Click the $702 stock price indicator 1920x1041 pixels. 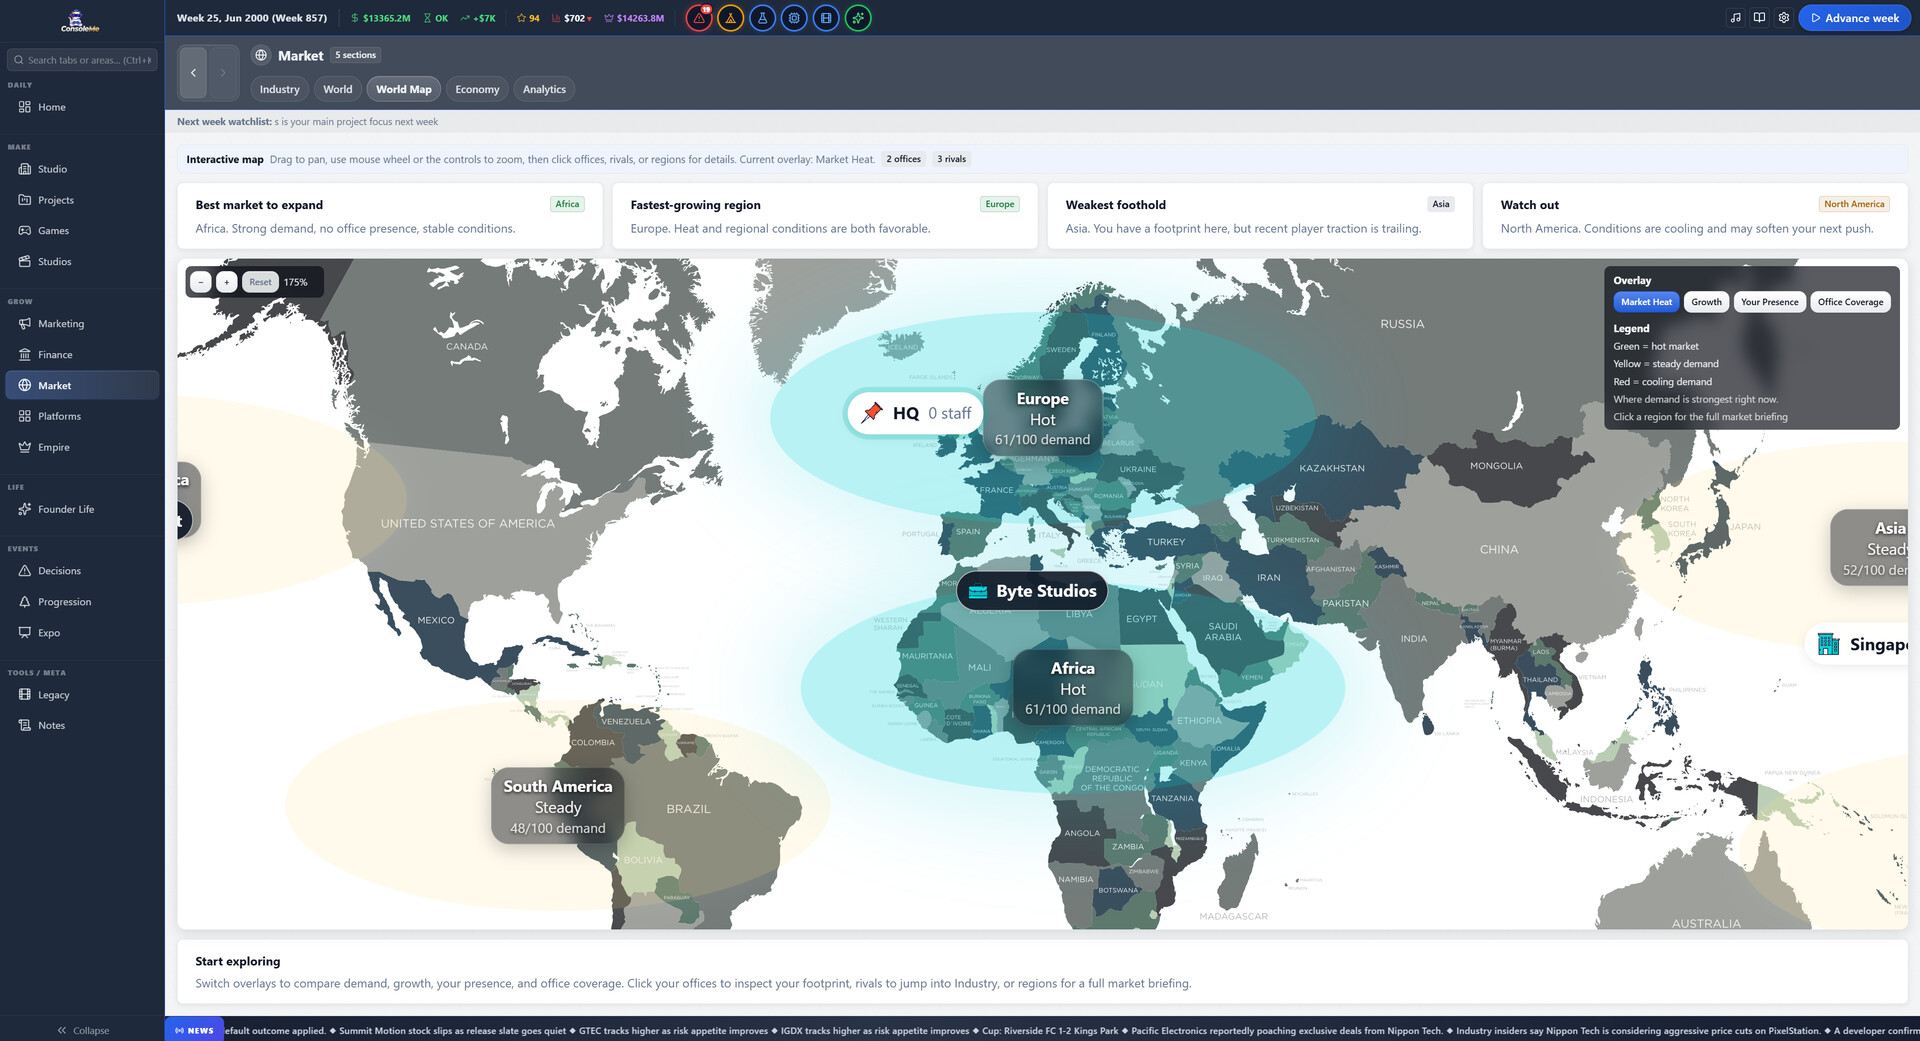571,18
